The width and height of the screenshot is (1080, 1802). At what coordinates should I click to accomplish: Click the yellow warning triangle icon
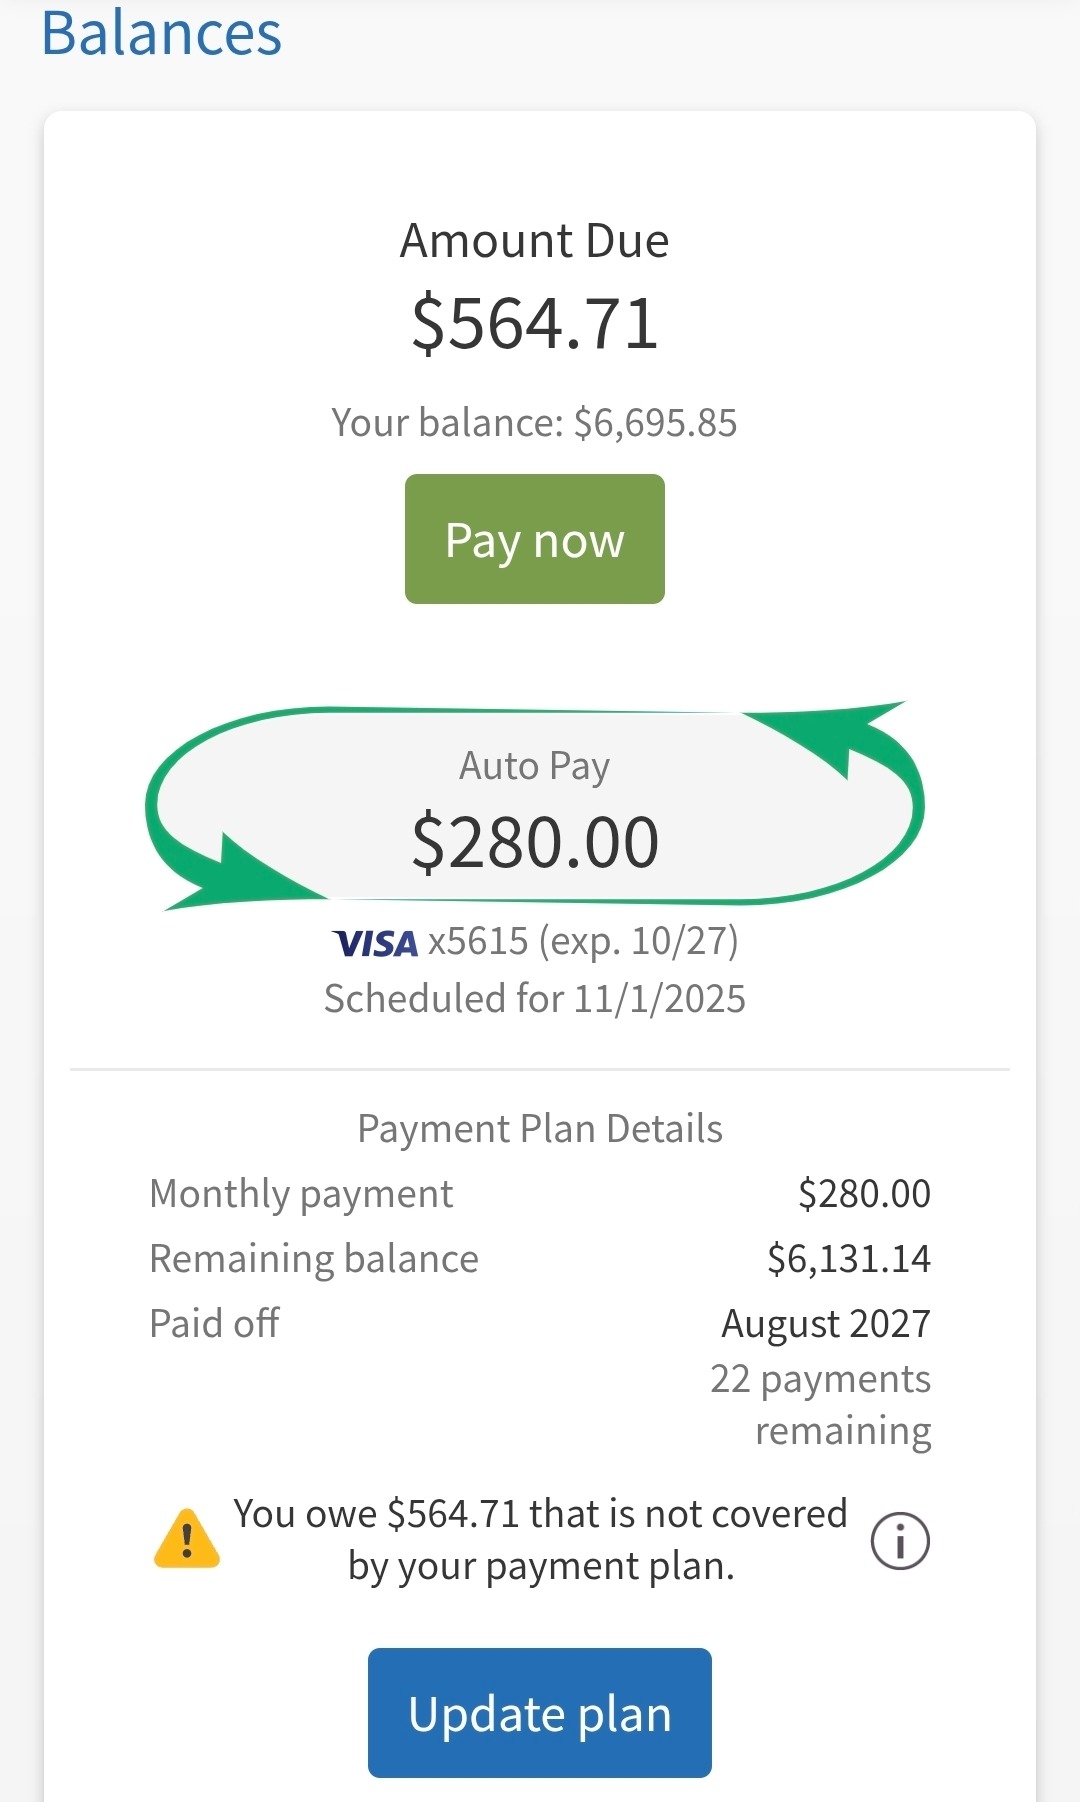click(187, 1538)
